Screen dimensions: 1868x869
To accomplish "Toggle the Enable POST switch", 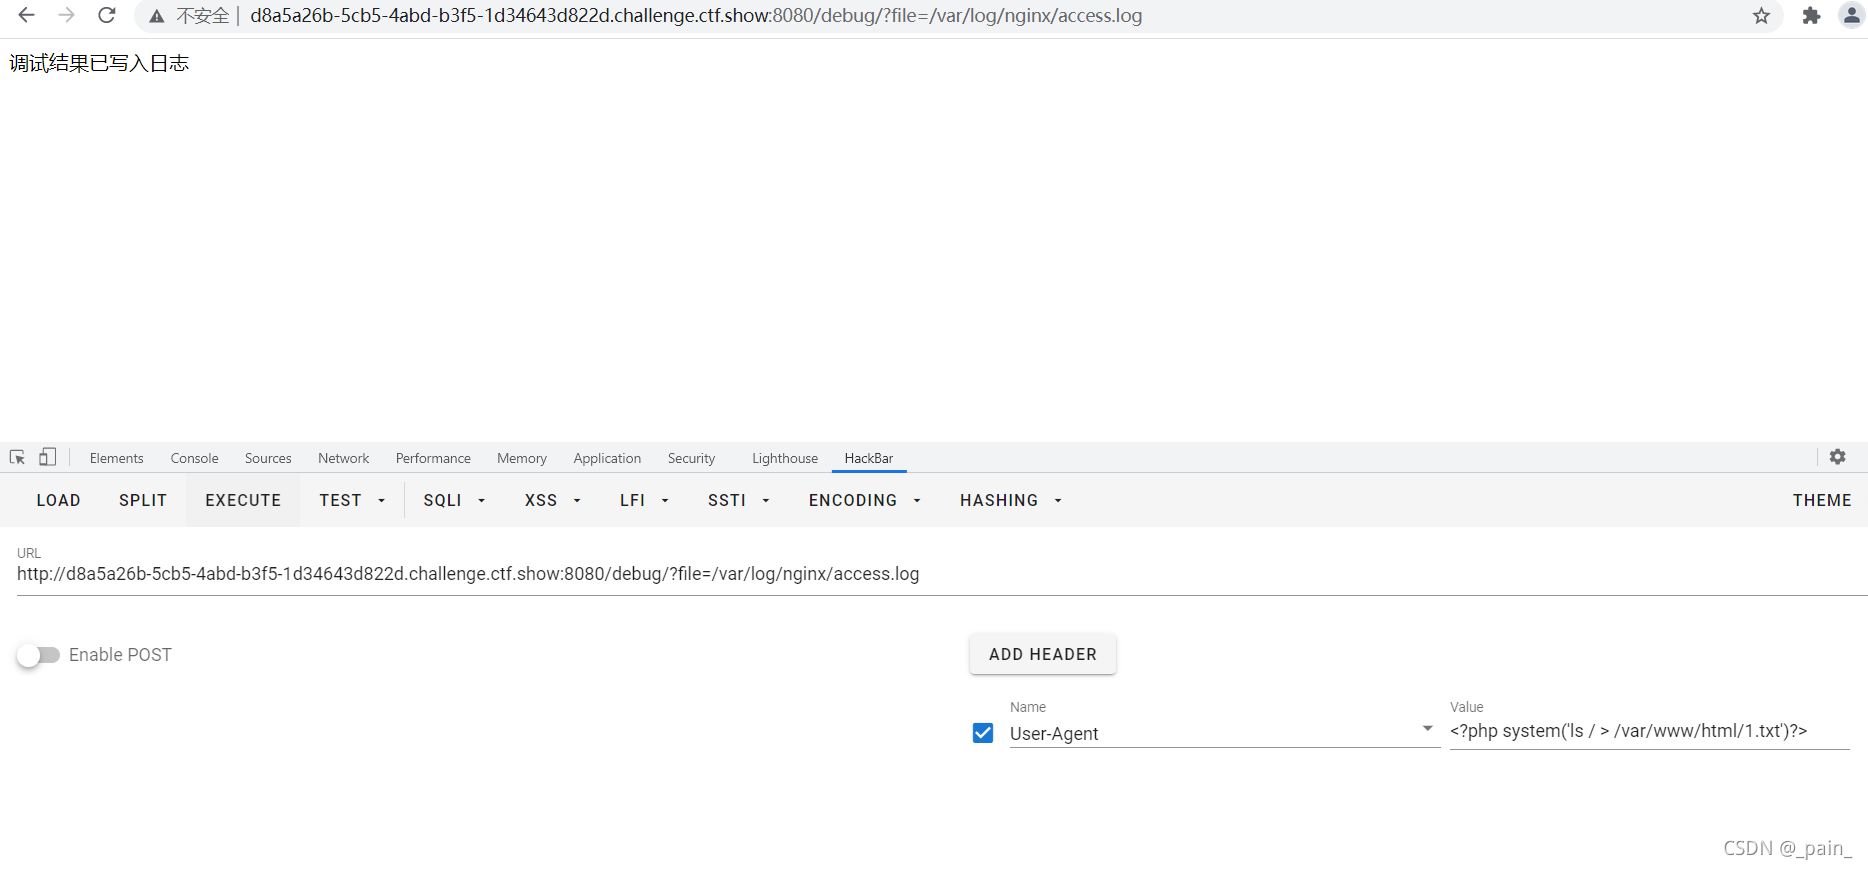I will [x=38, y=655].
